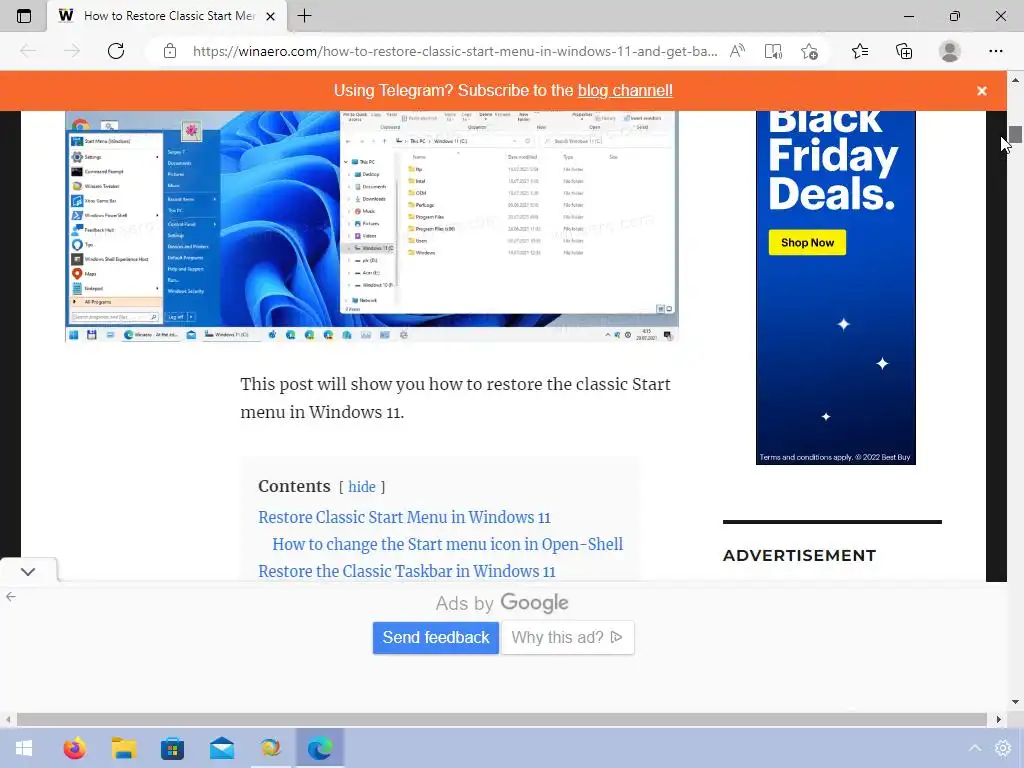Click the scroll up arrow
1024x768 pixels.
pyautogui.click(x=1015, y=80)
